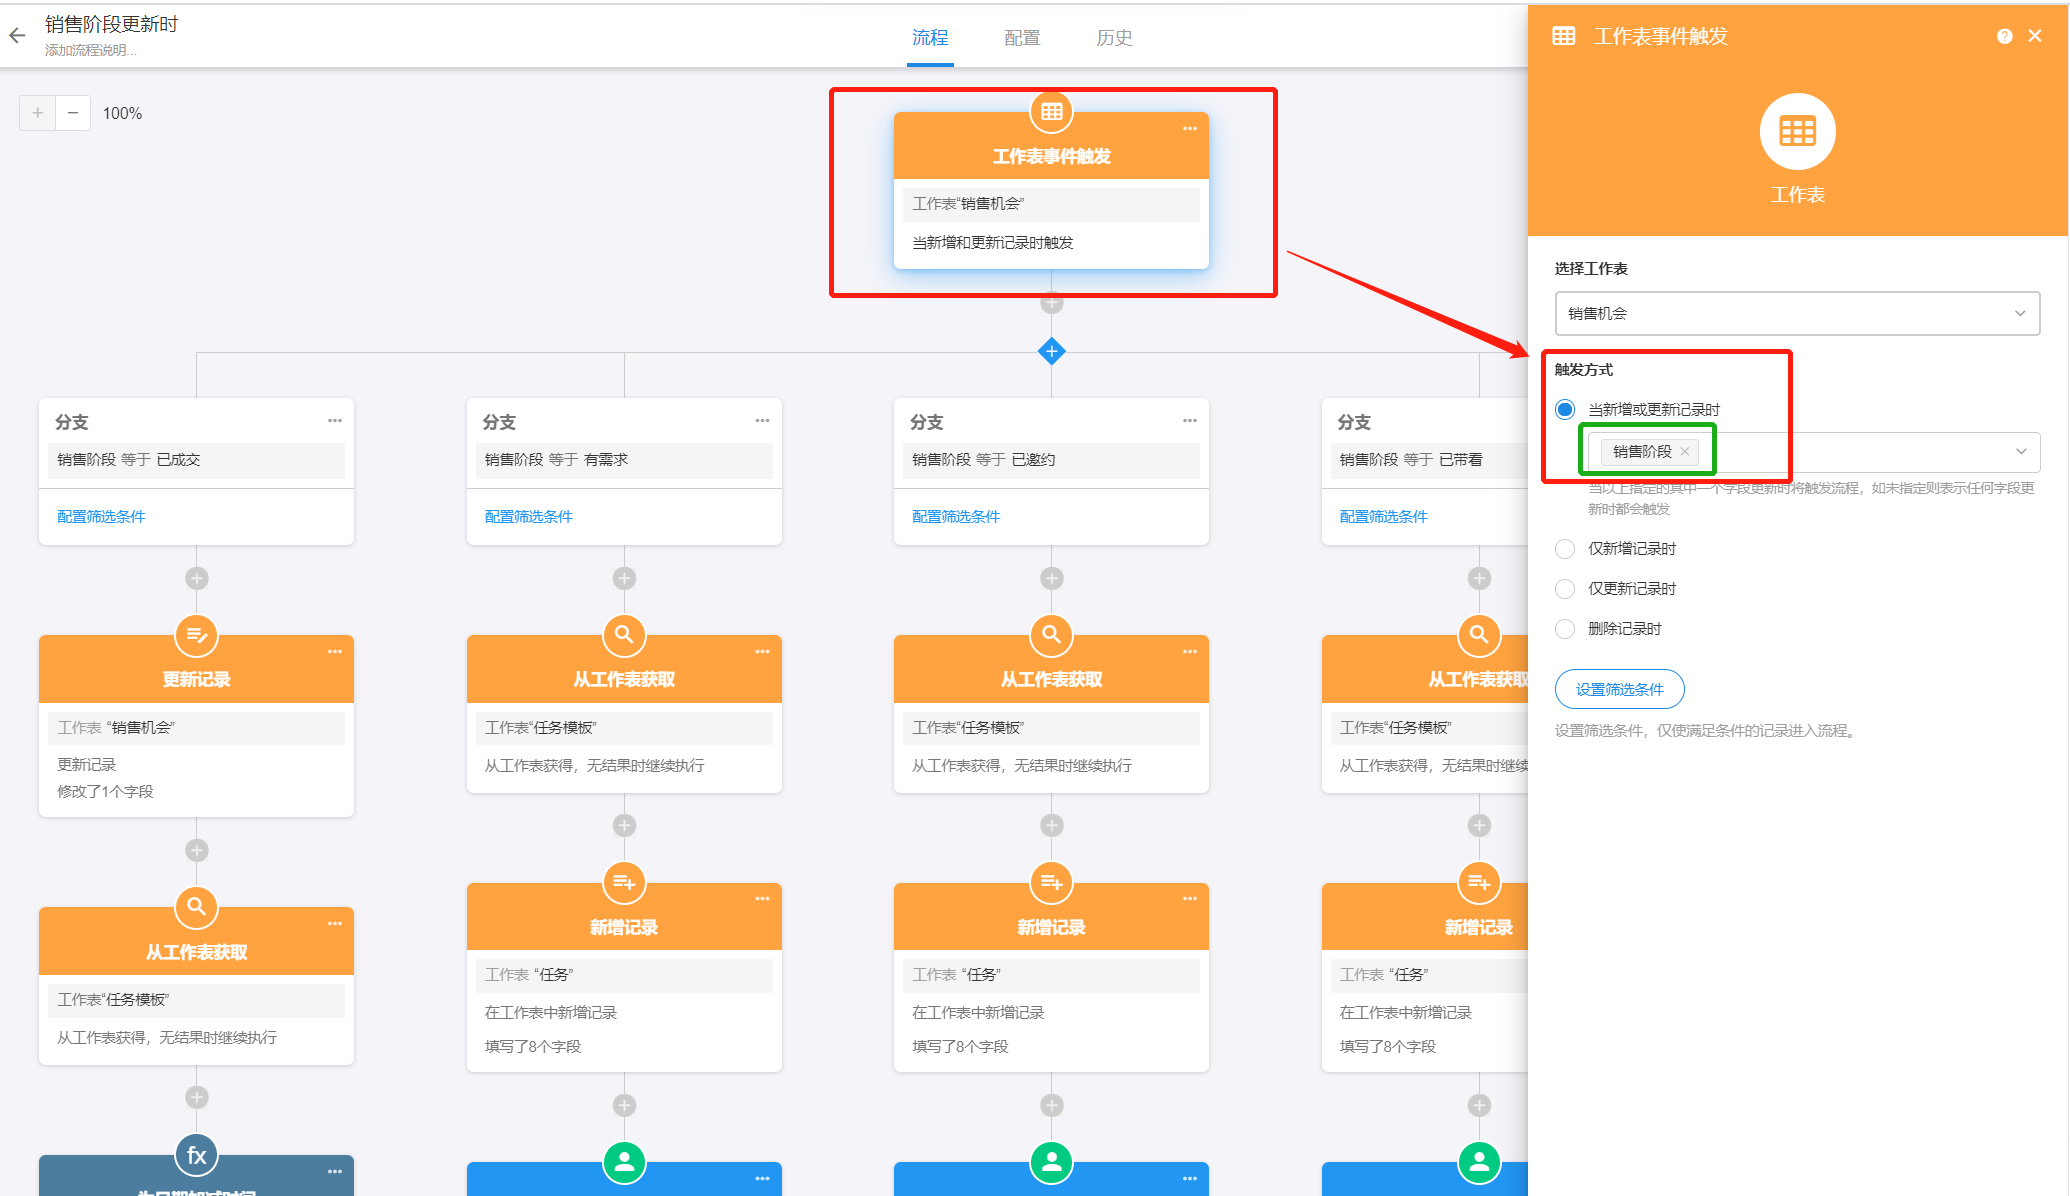The width and height of the screenshot is (2070, 1196).
Task: Click the zoom in plus button
Action: click(x=37, y=113)
